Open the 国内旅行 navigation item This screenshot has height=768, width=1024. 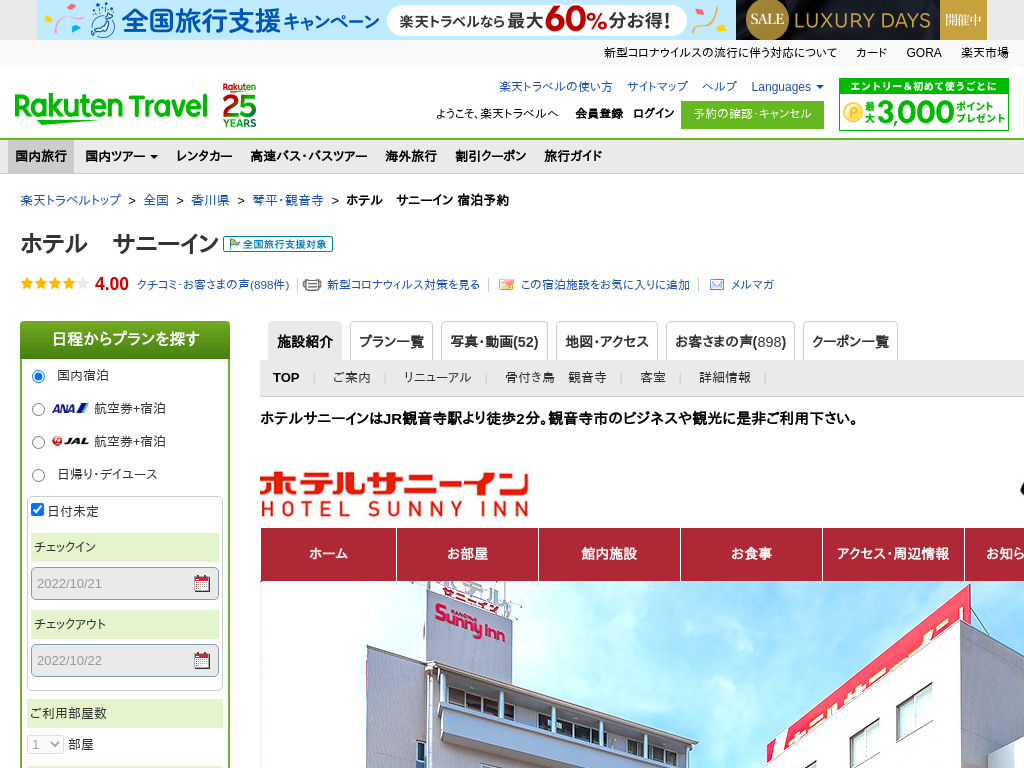(41, 156)
